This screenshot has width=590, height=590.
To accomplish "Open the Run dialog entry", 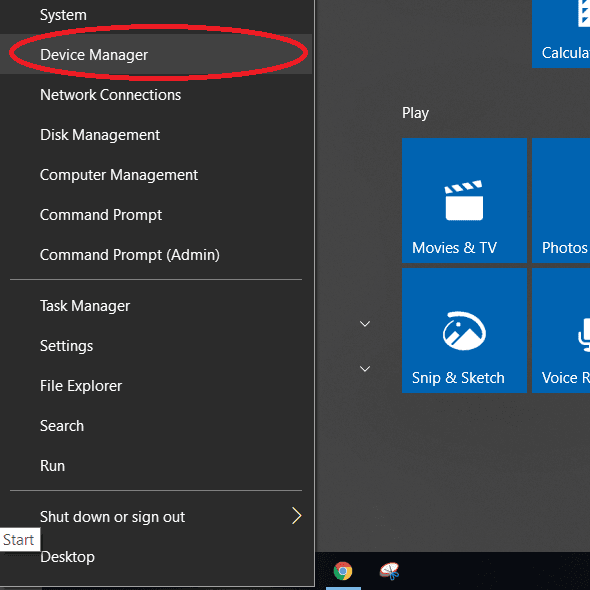I will 156,466.
